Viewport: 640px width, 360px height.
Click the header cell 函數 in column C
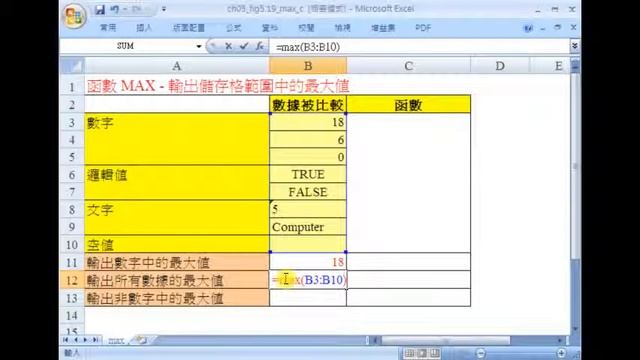tap(409, 104)
